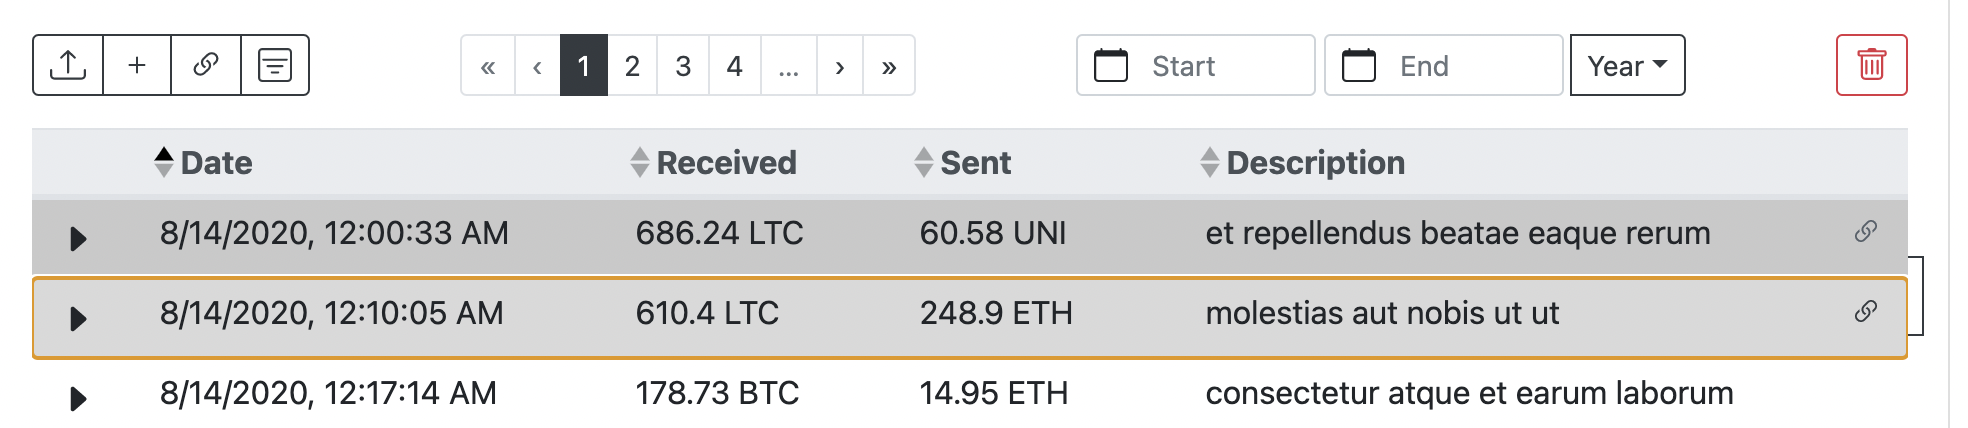Go to page 2
This screenshot has width=1968, height=428.
coord(632,66)
